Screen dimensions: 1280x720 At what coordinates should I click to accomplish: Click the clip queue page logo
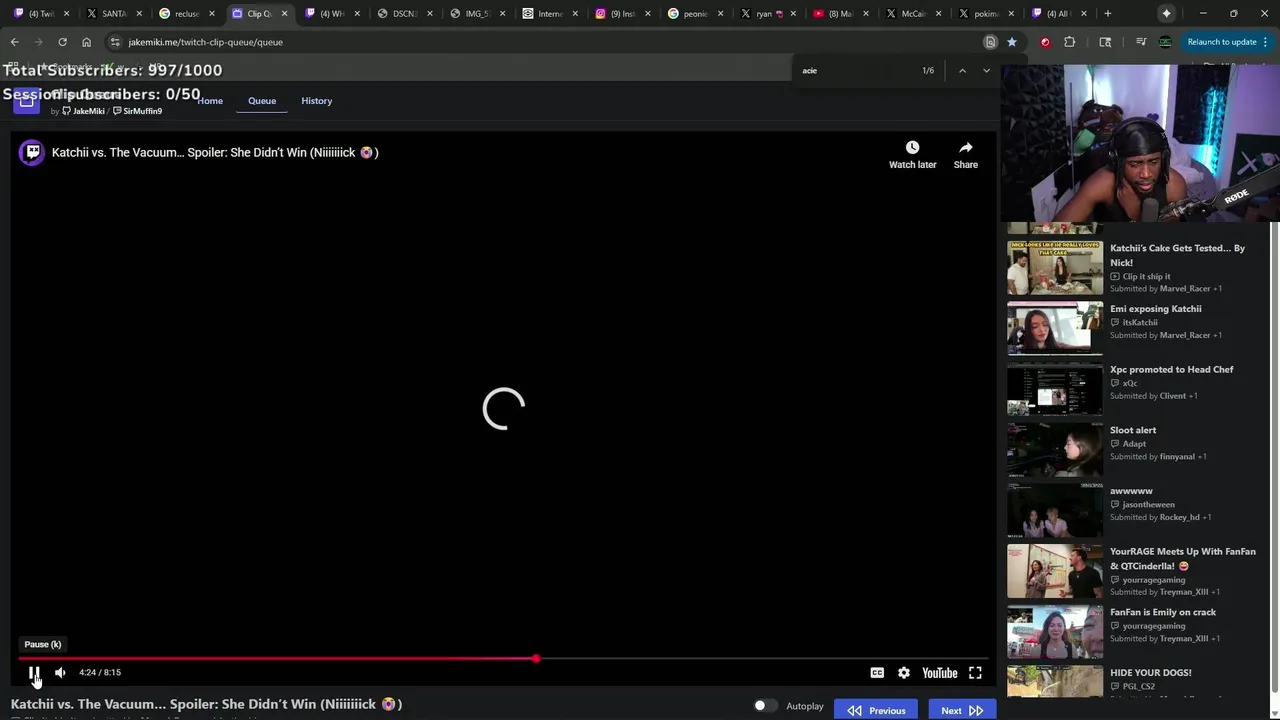tap(26, 100)
